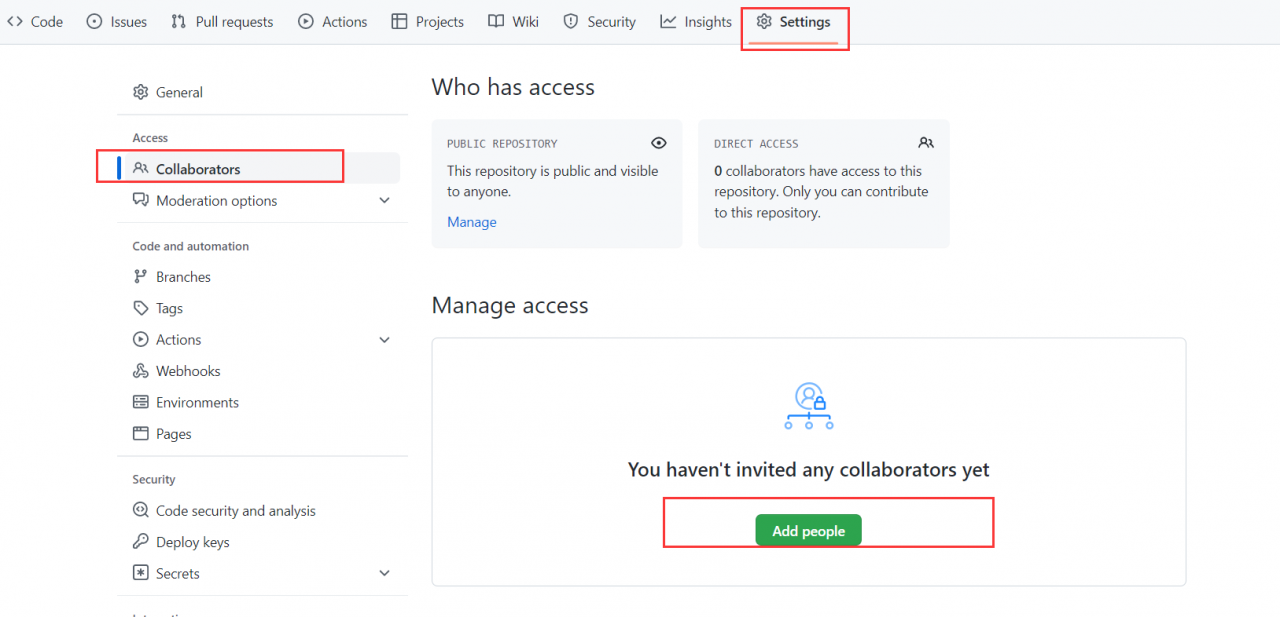Click the 'PUBLIC REPOSITORY' label

point(502,144)
